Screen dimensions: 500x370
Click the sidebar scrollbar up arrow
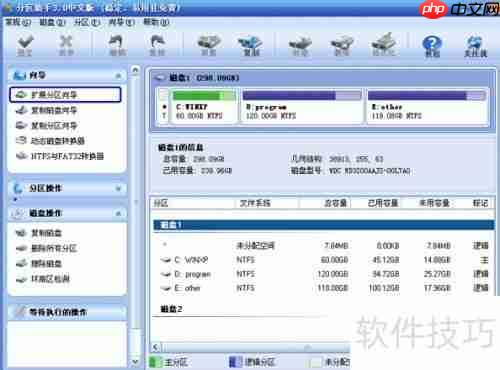coord(135,70)
